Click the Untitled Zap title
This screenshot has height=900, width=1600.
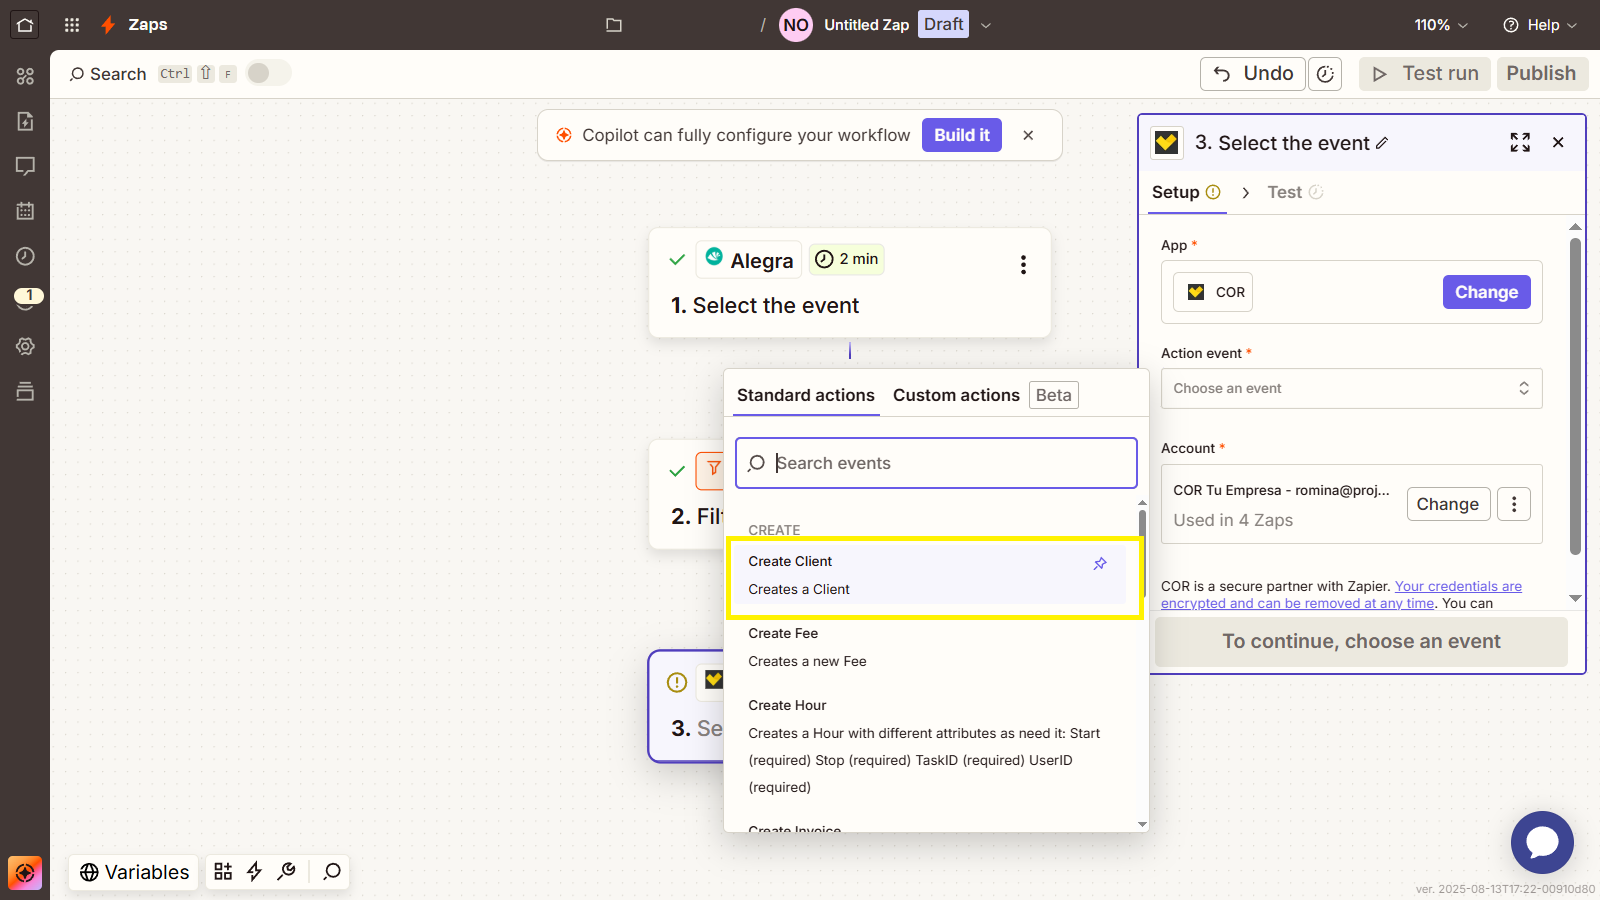[866, 25]
